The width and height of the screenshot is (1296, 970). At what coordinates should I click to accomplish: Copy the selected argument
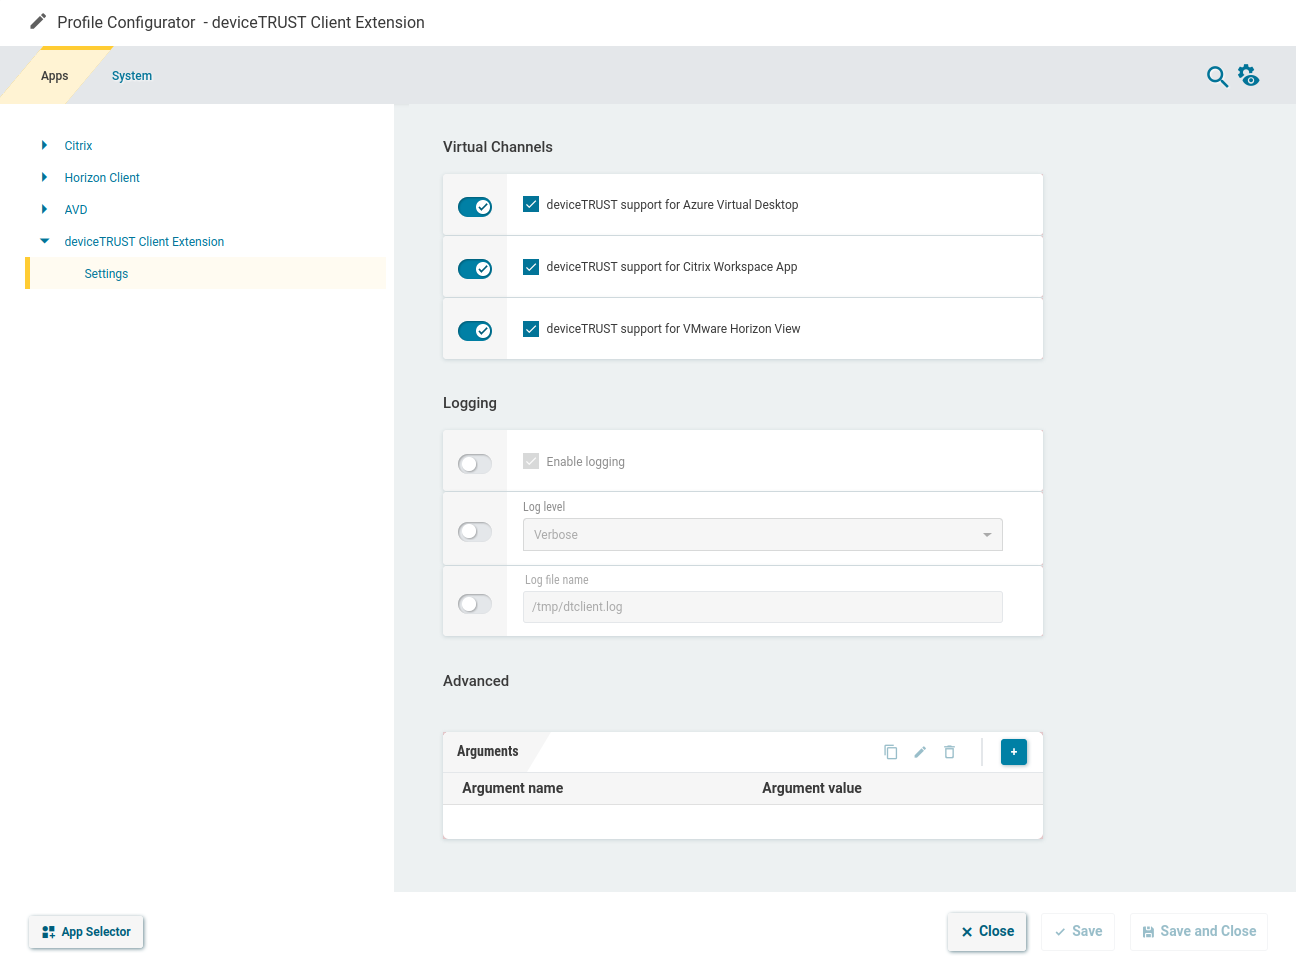[x=890, y=751]
